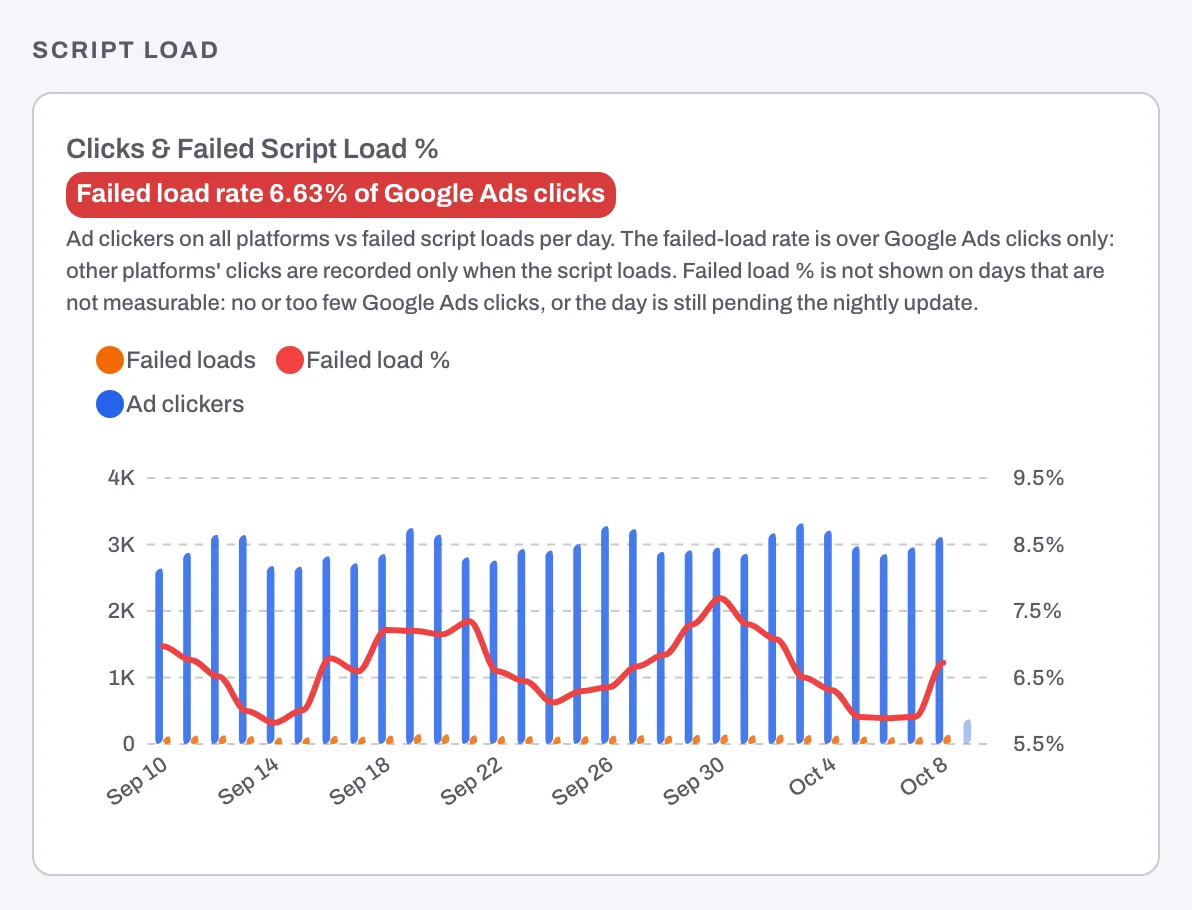Click the red failed load rate 6.63% badge
Viewport: 1192px width, 910px height.
341,194
